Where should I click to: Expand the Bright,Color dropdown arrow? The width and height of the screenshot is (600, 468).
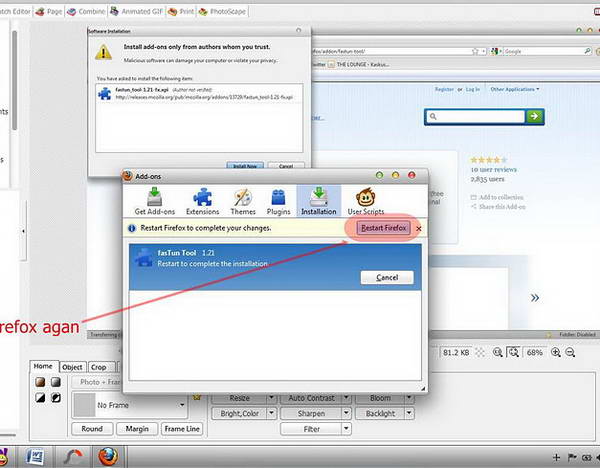pyautogui.click(x=271, y=414)
